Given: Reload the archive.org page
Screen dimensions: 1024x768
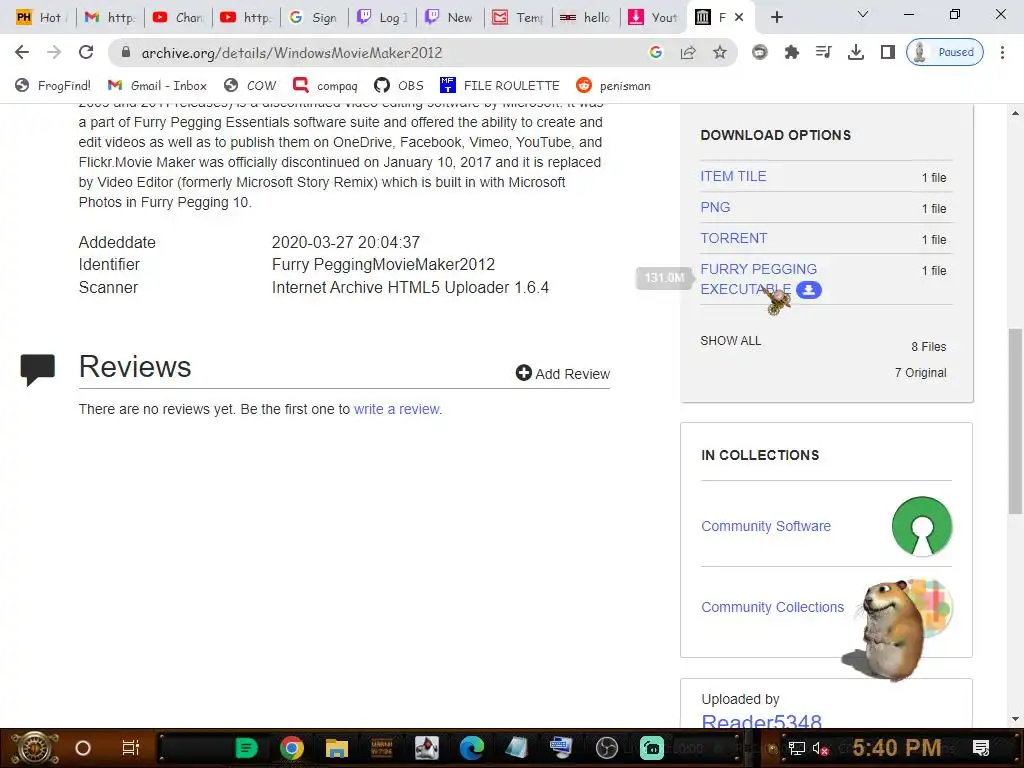Looking at the screenshot, I should (86, 52).
